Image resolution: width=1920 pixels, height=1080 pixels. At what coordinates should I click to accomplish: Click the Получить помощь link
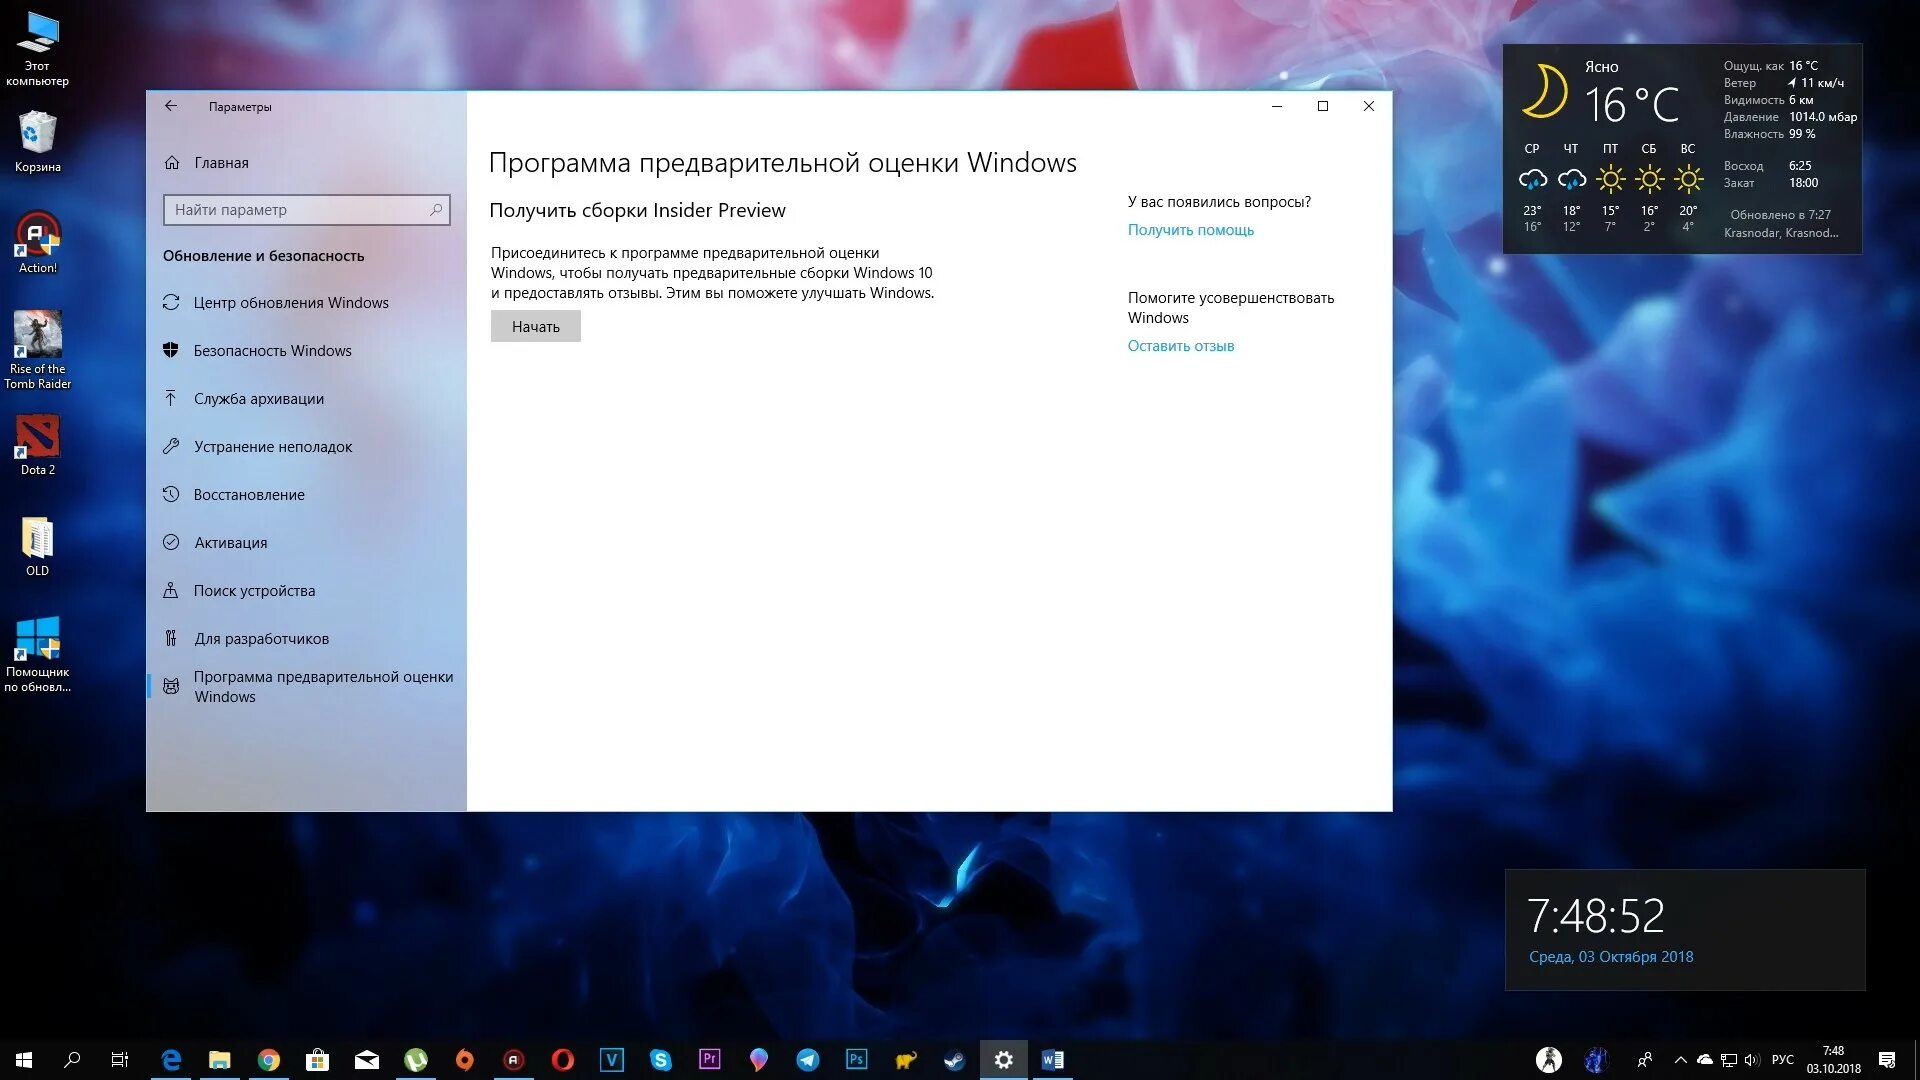(x=1190, y=230)
